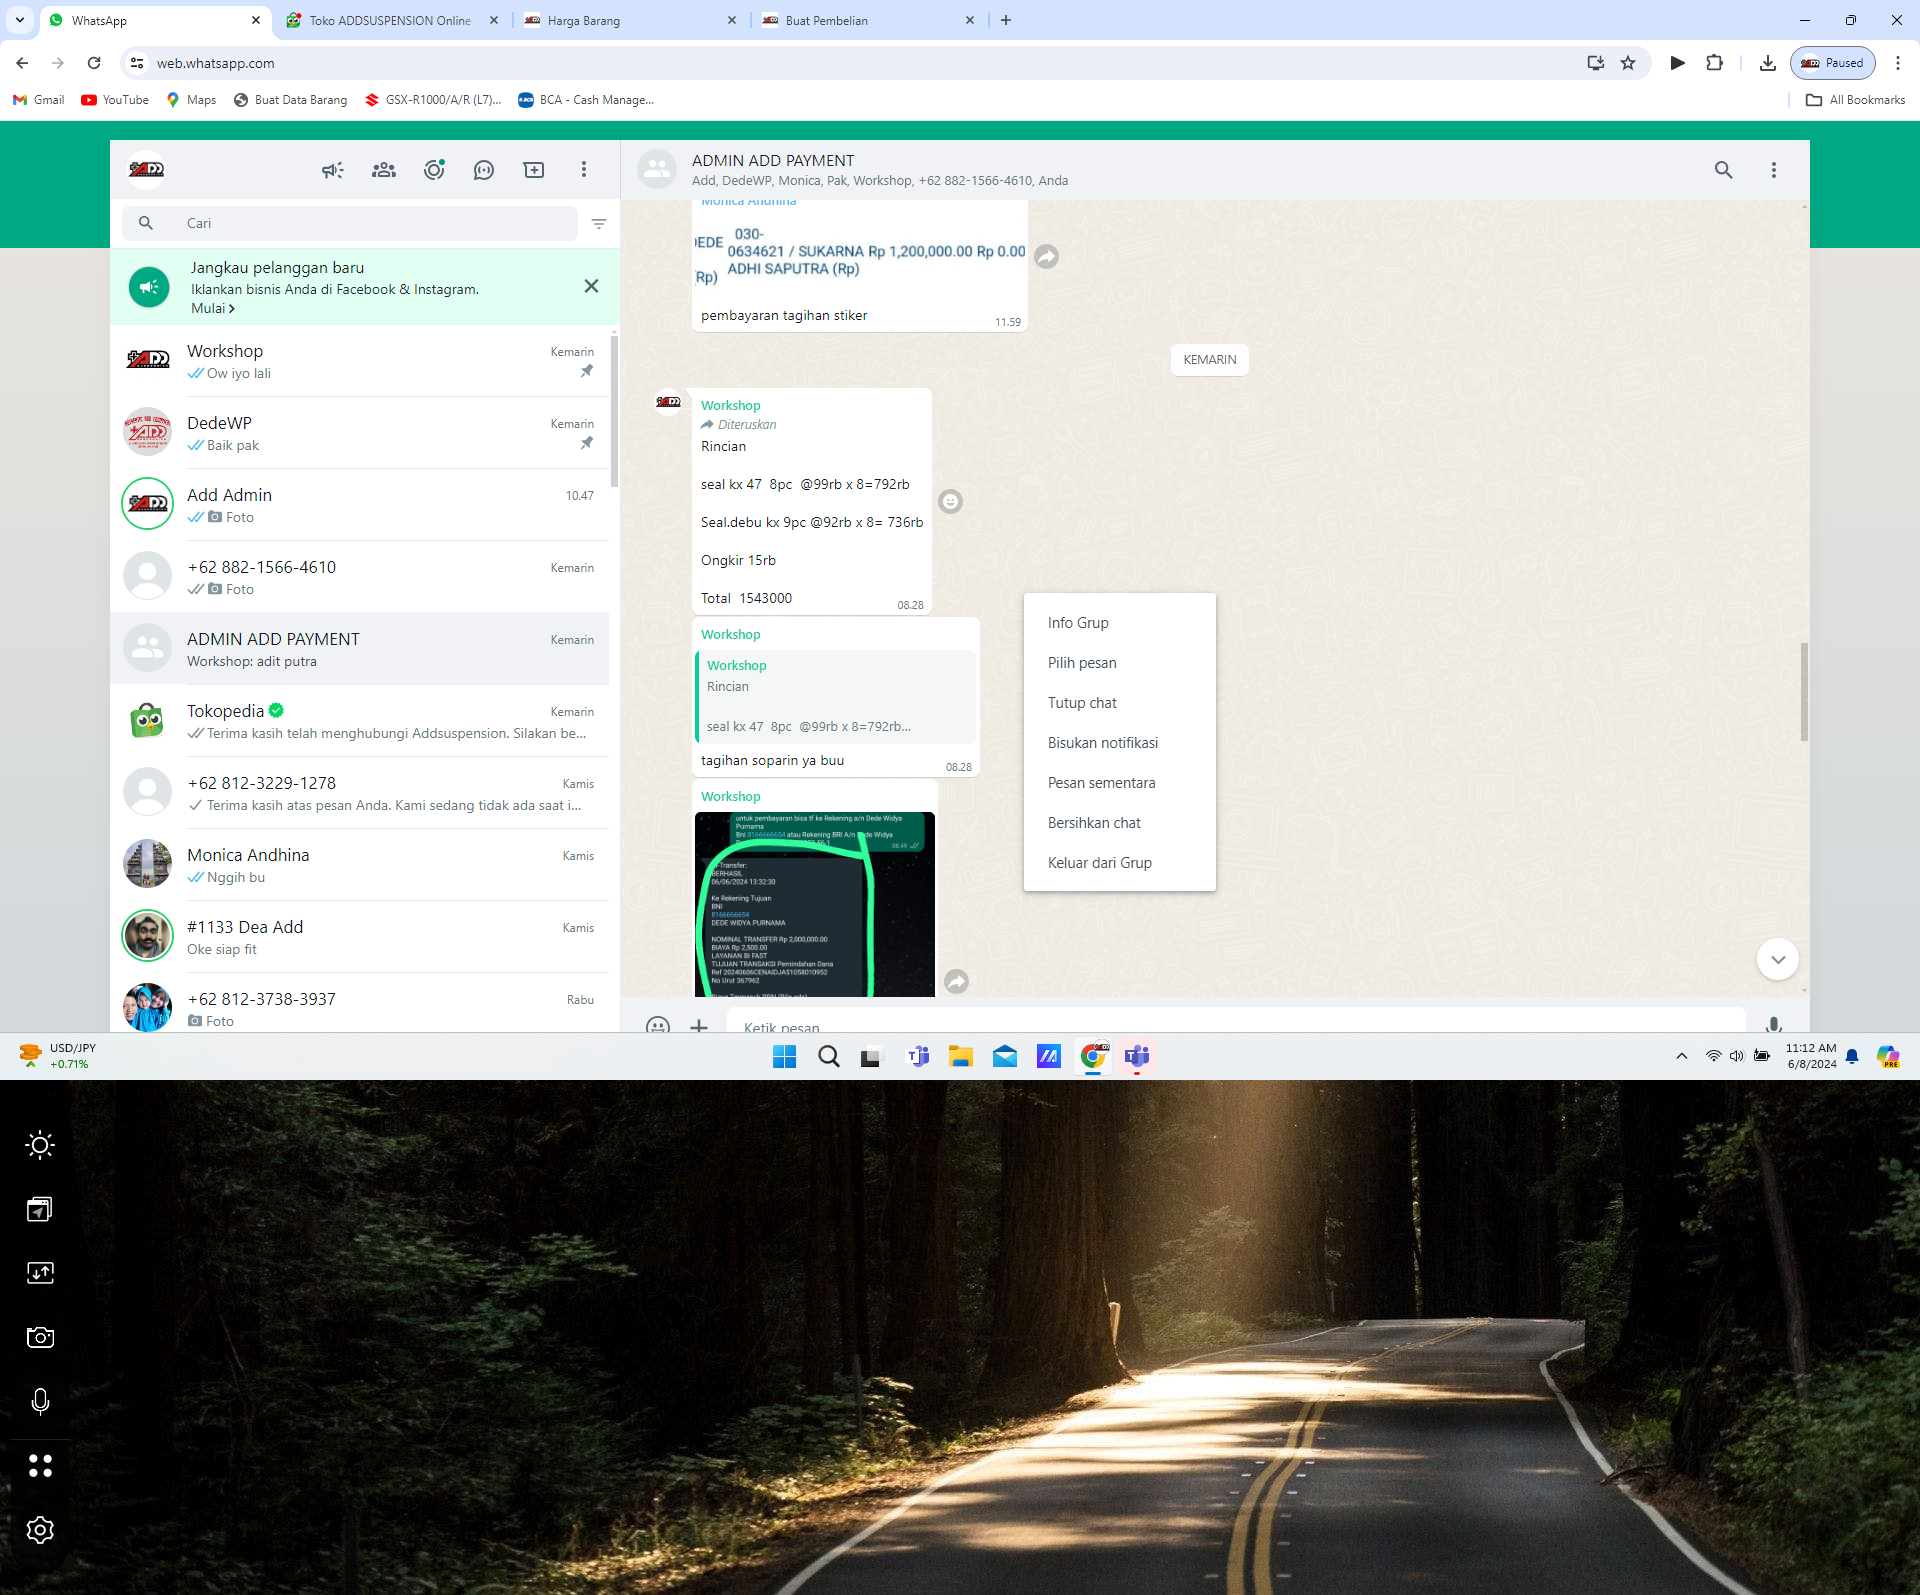Open the advertise megaphone icon in header
This screenshot has width=1920, height=1595.
[x=333, y=170]
